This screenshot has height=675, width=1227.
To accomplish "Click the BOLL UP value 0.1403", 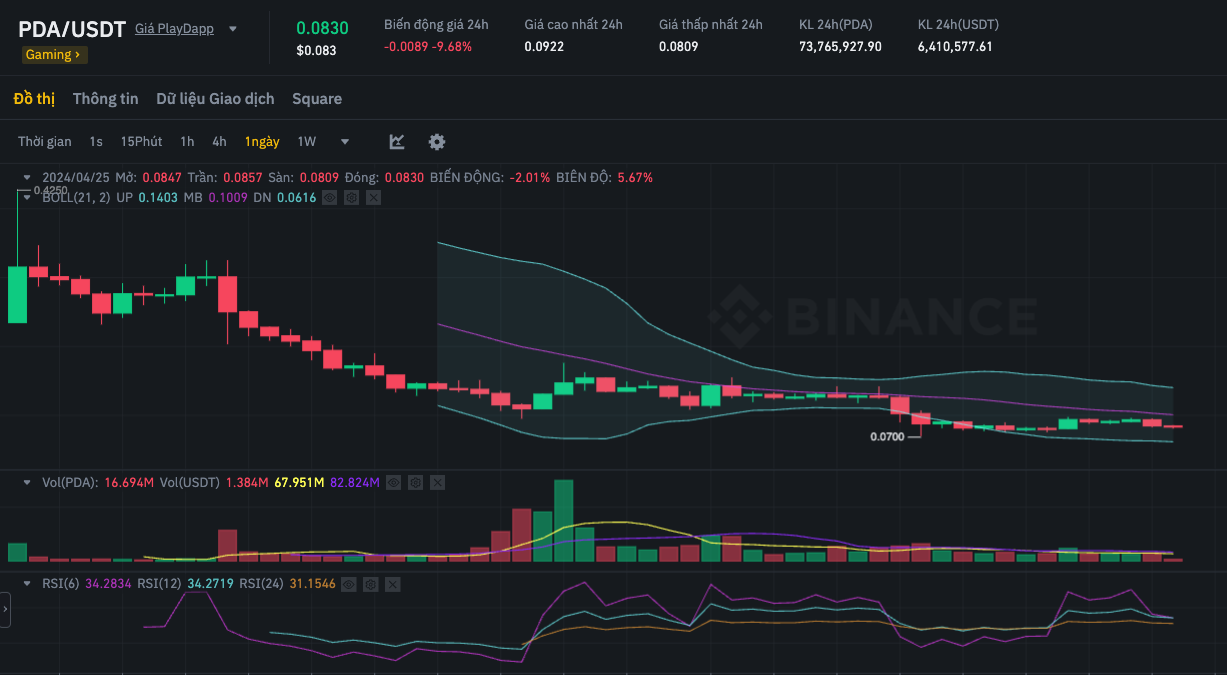I will tap(158, 198).
